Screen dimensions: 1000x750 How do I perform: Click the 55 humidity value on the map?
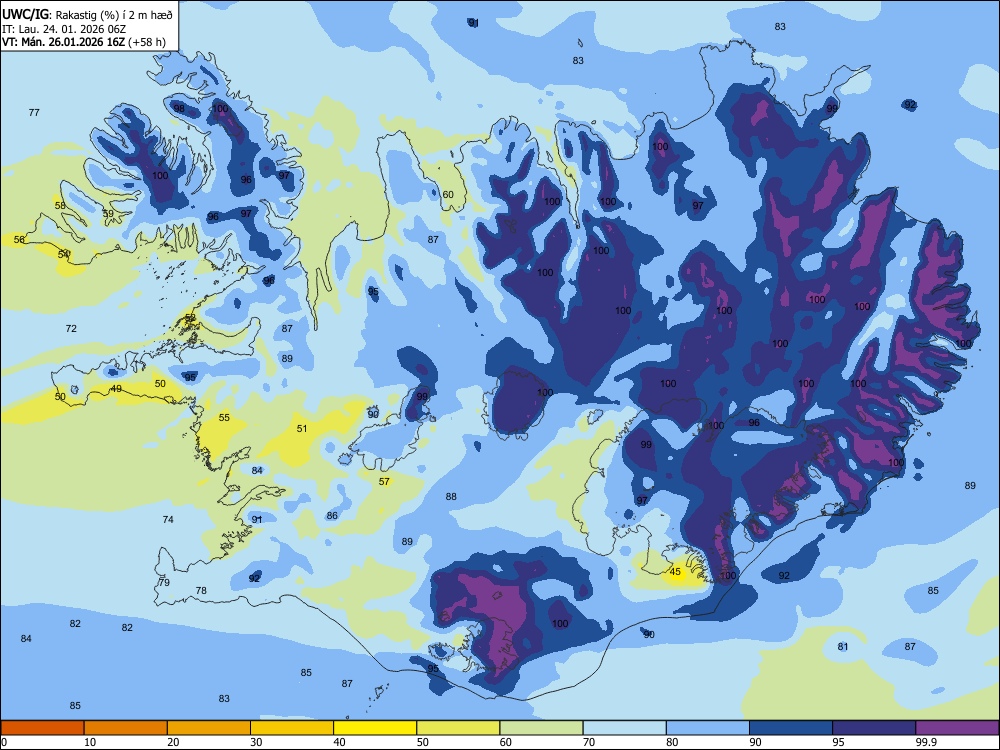coord(224,418)
